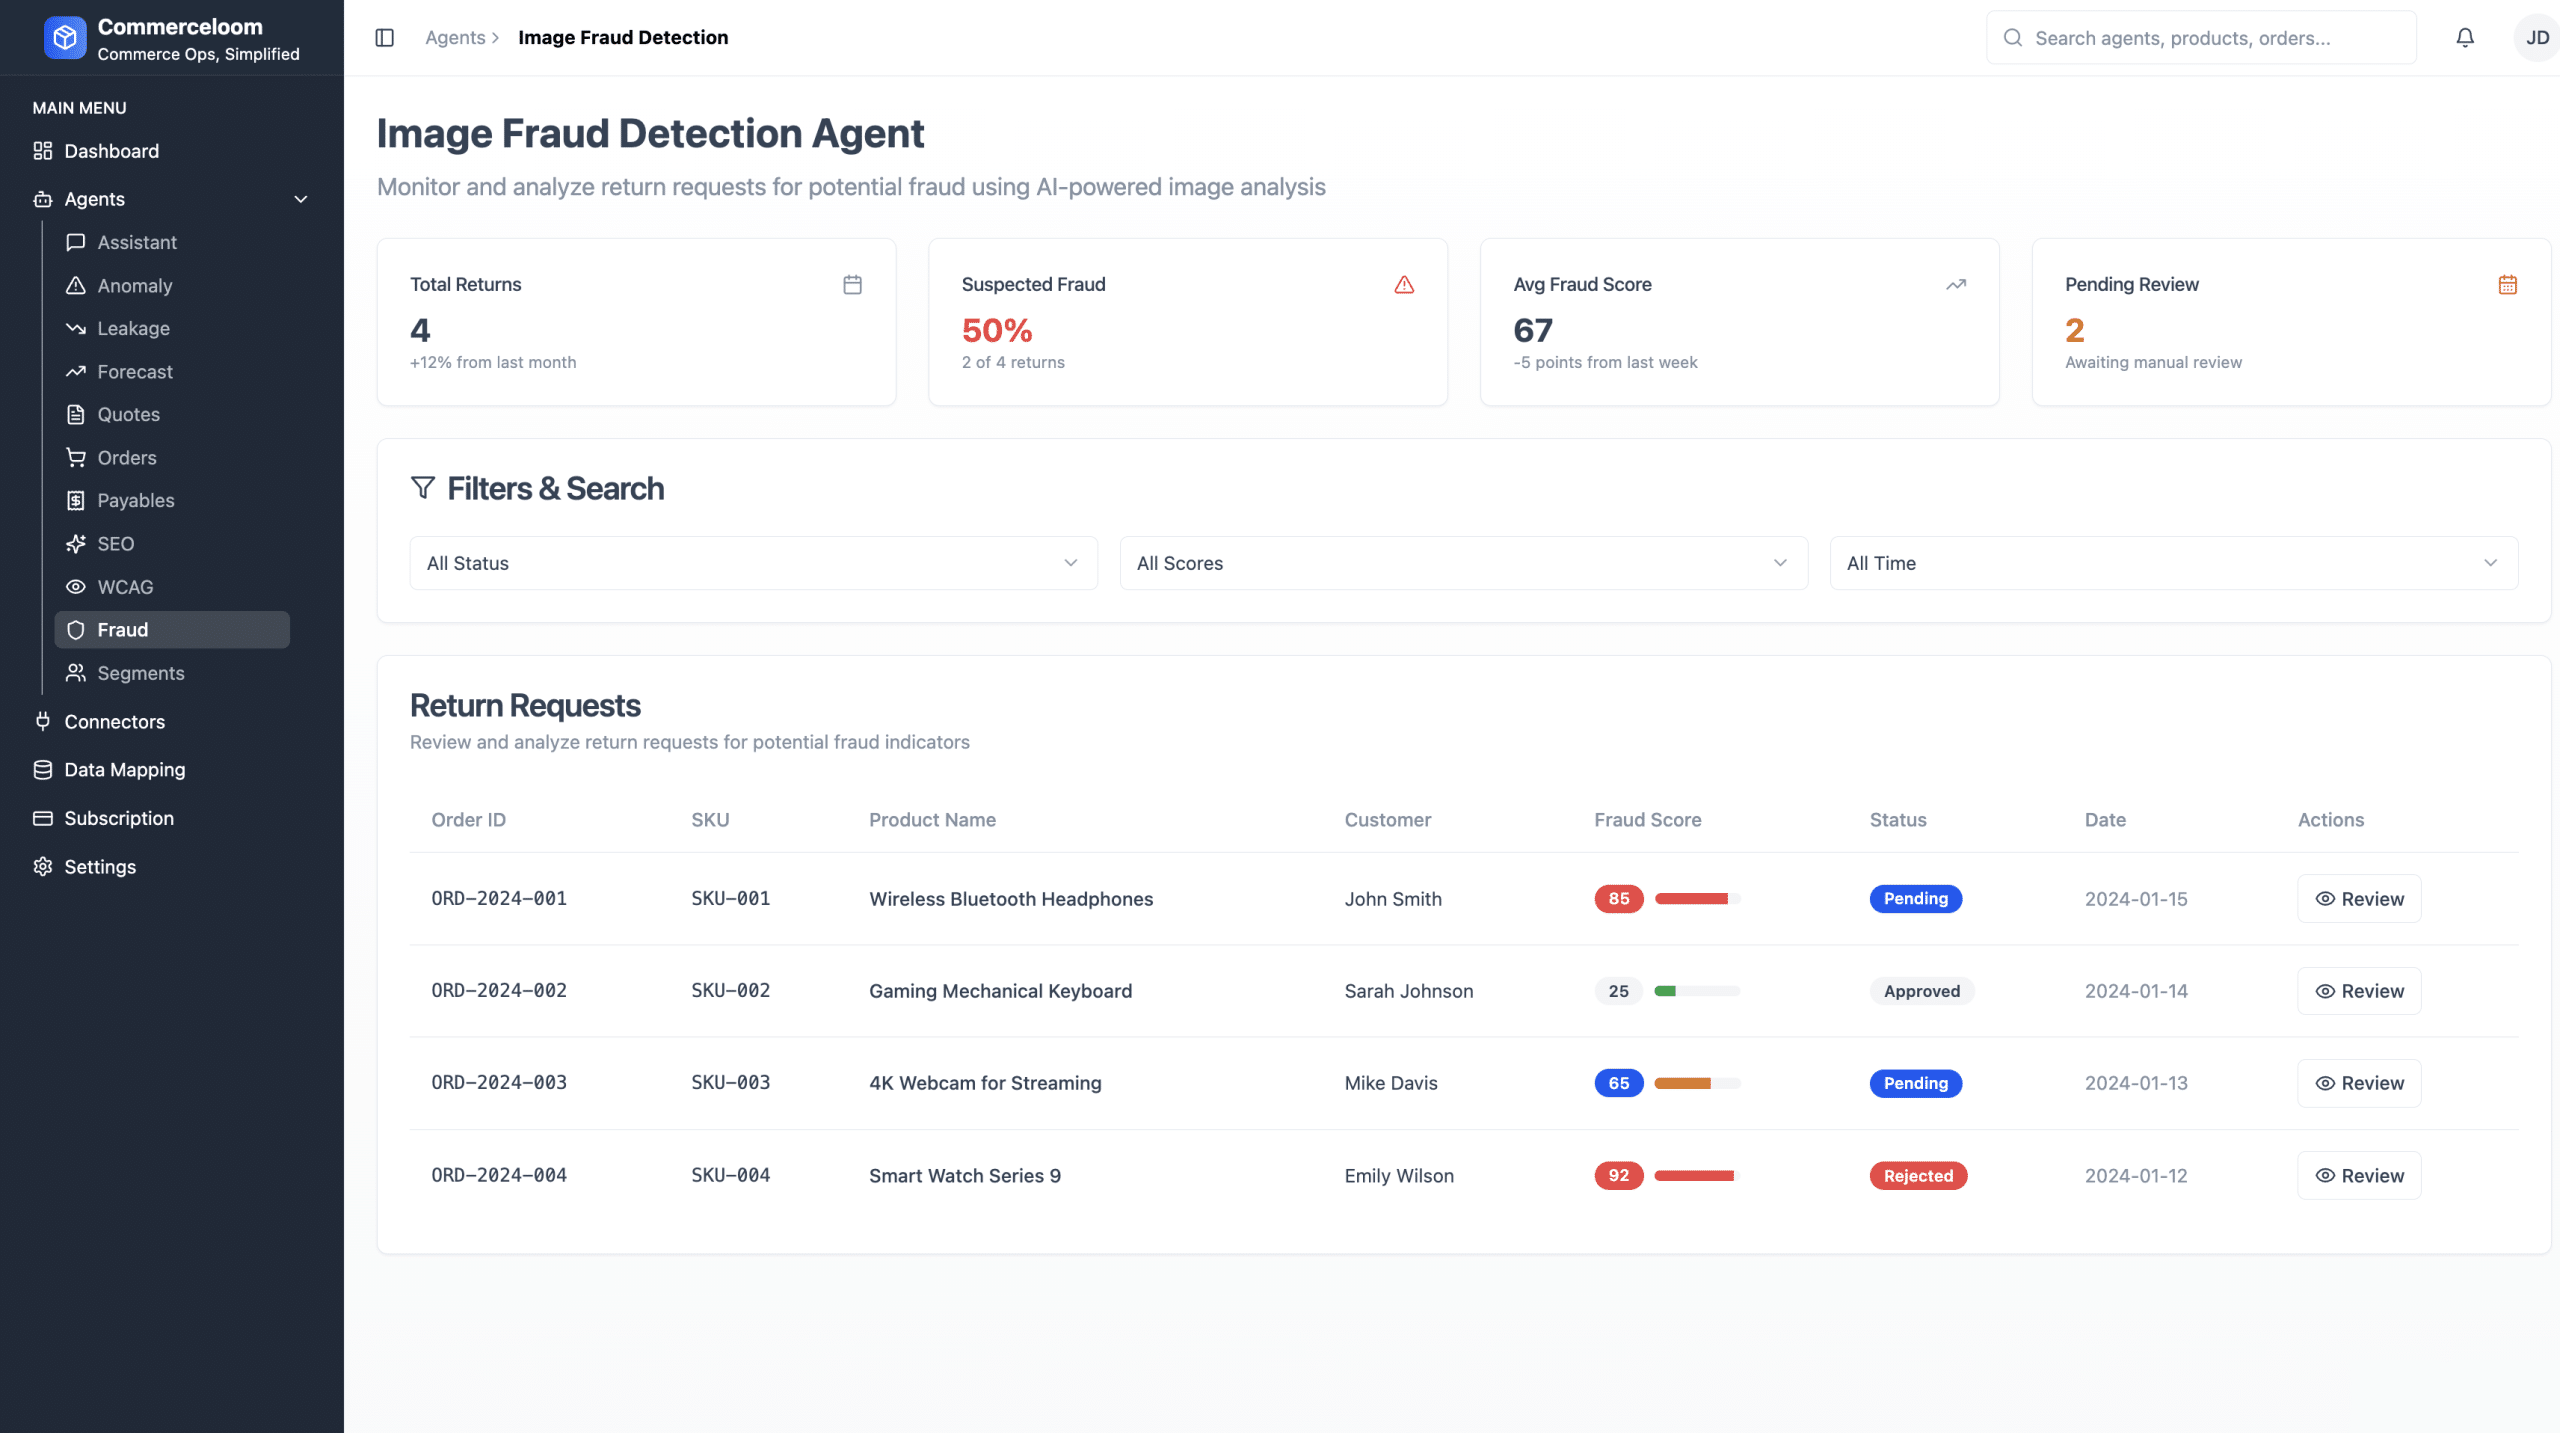2560x1433 pixels.
Task: Open the JD user avatar
Action: coord(2536,38)
